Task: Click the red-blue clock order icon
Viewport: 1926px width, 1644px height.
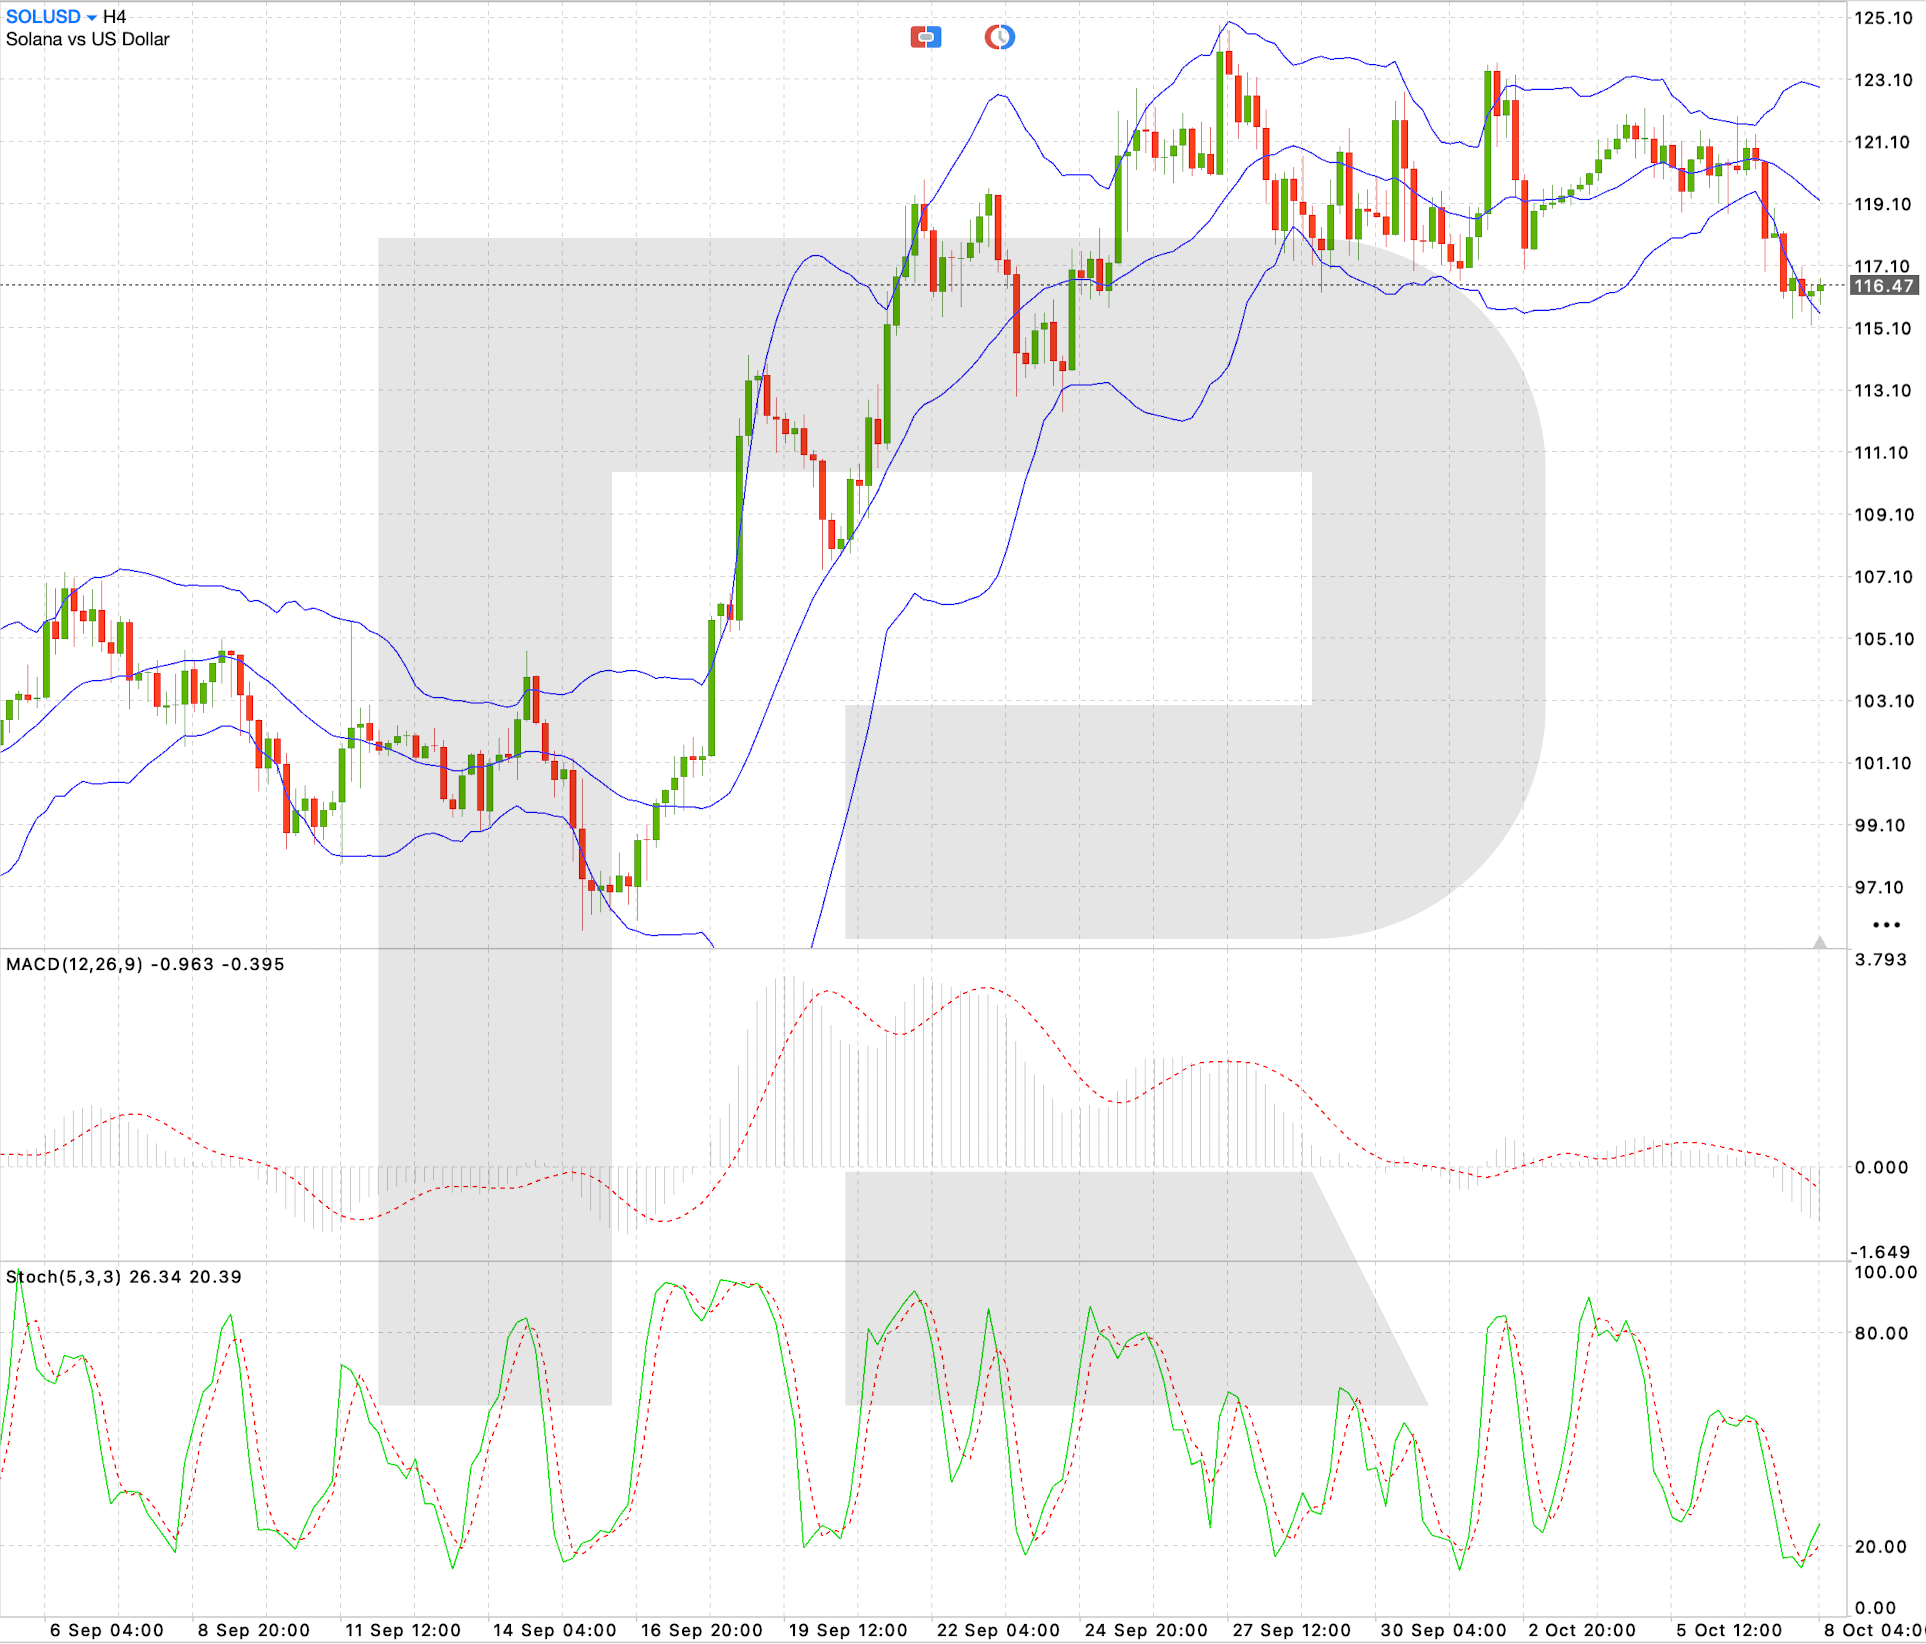Action: tap(999, 38)
